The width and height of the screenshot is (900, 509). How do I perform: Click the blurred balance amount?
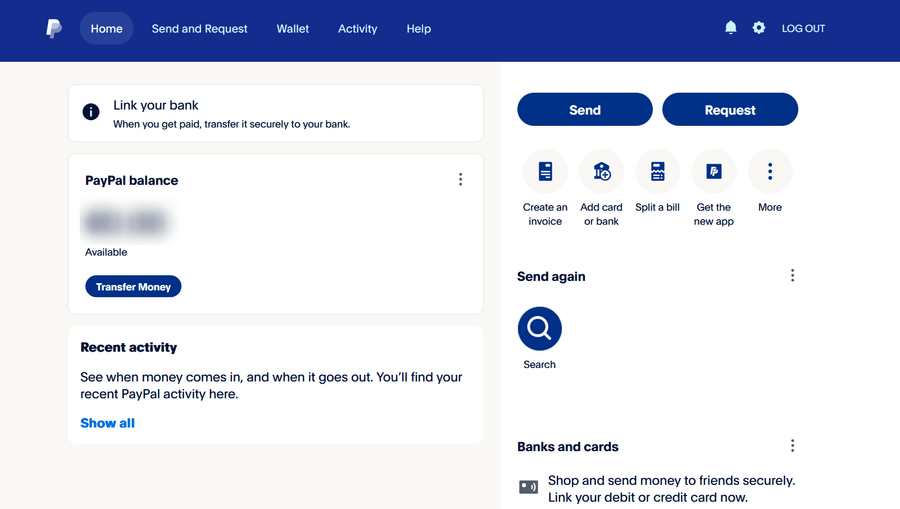pos(127,222)
